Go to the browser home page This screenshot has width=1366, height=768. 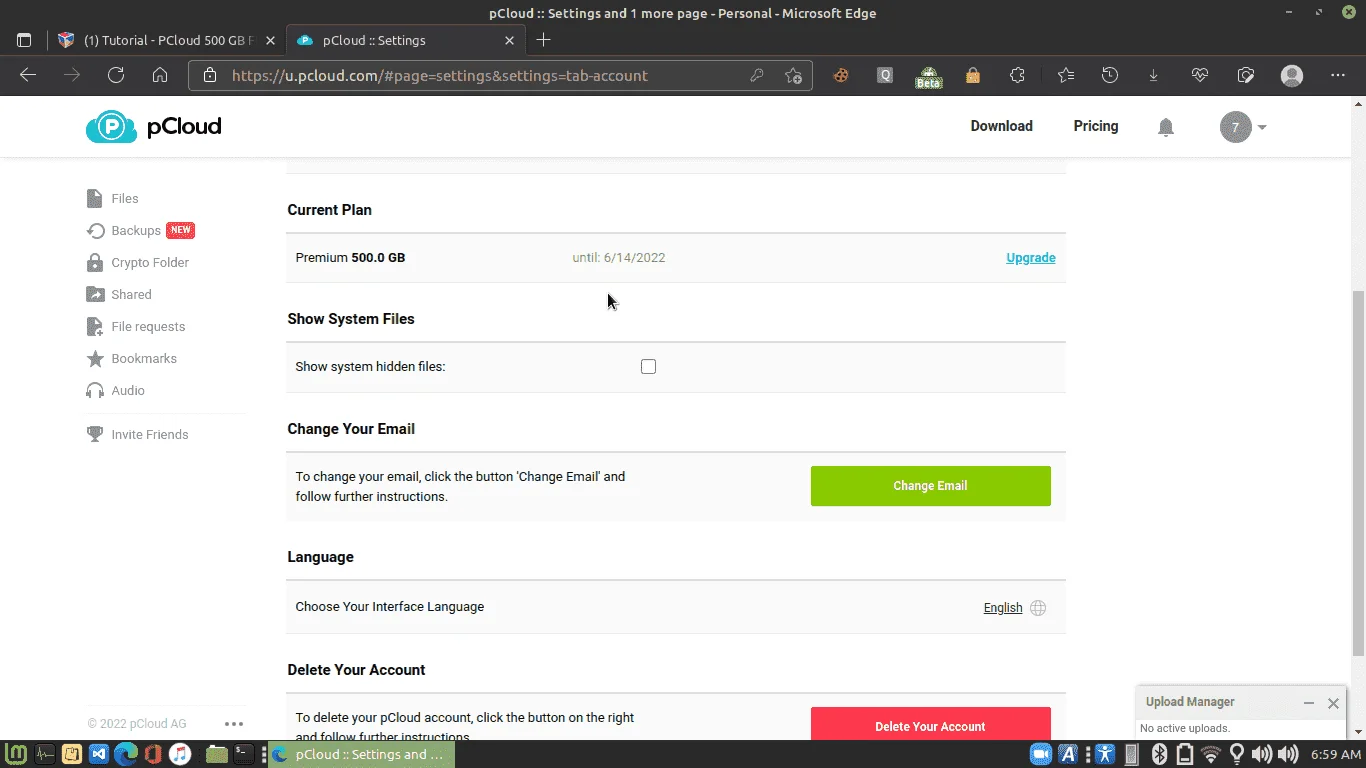[160, 75]
